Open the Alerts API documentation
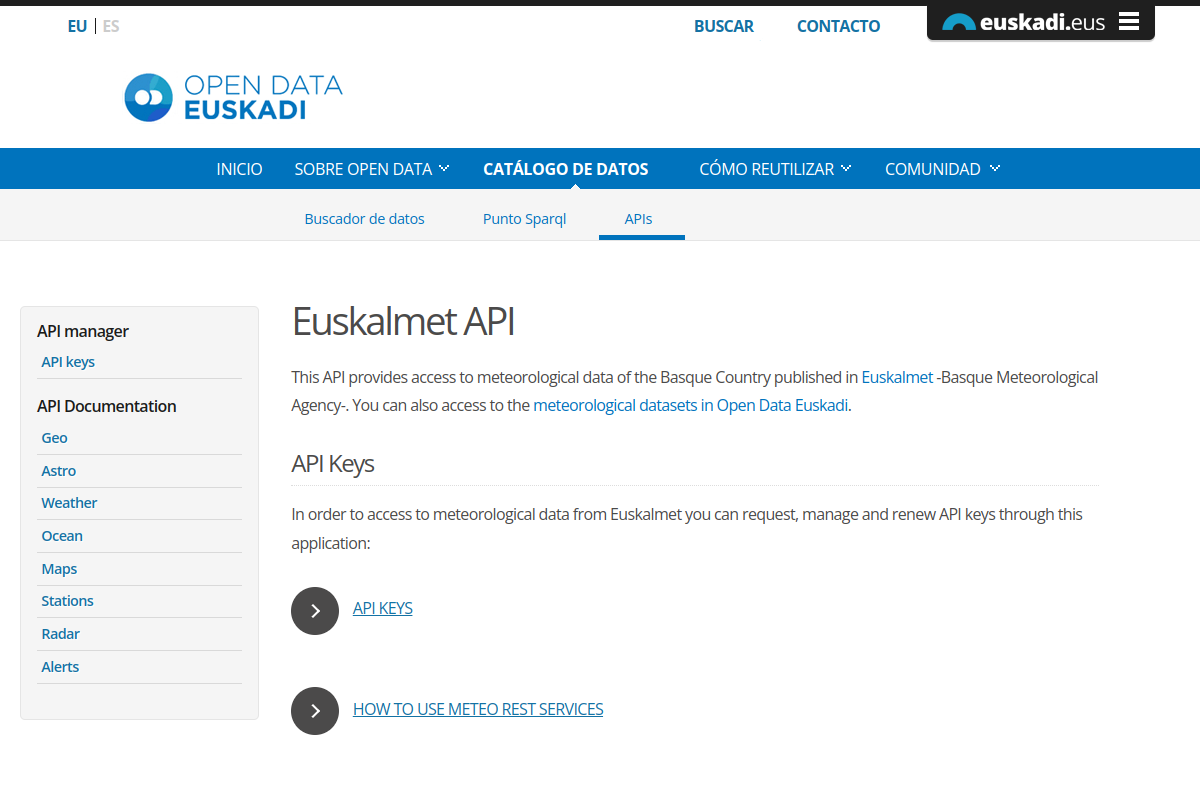Viewport: 1200px width, 800px height. click(x=60, y=667)
